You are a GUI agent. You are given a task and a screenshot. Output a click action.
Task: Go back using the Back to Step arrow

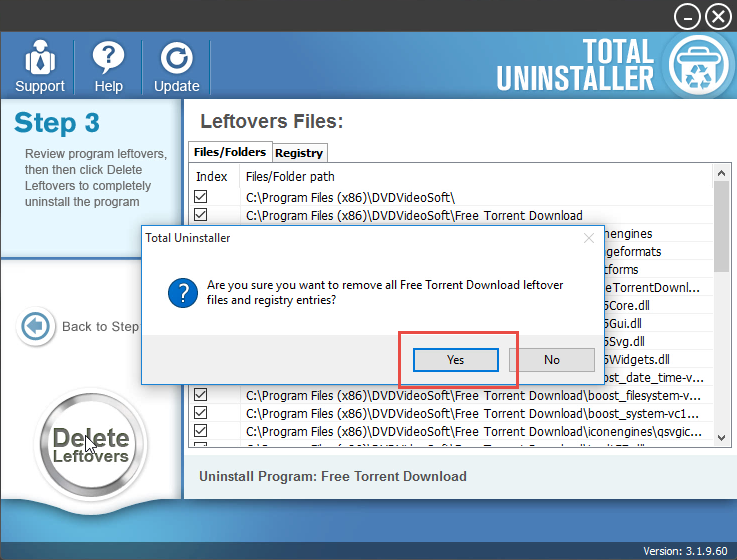click(35, 326)
